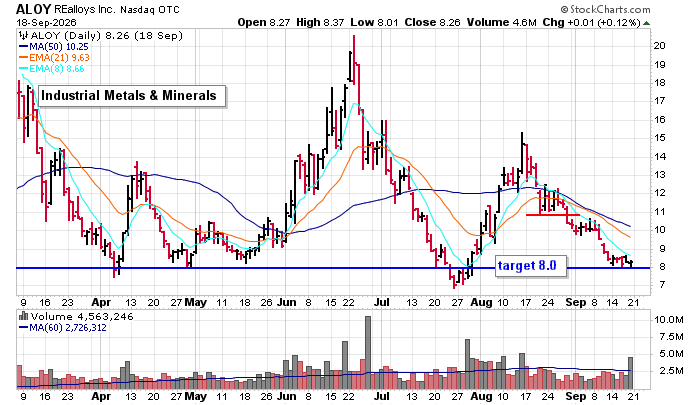The width and height of the screenshot is (700, 405).
Task: Click the Aug label on the price chart axis
Action: pos(481,302)
